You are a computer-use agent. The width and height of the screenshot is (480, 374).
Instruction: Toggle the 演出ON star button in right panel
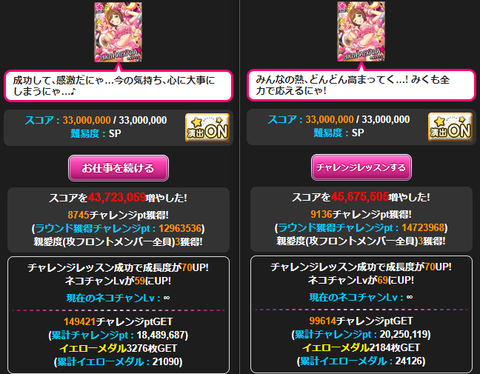450,127
